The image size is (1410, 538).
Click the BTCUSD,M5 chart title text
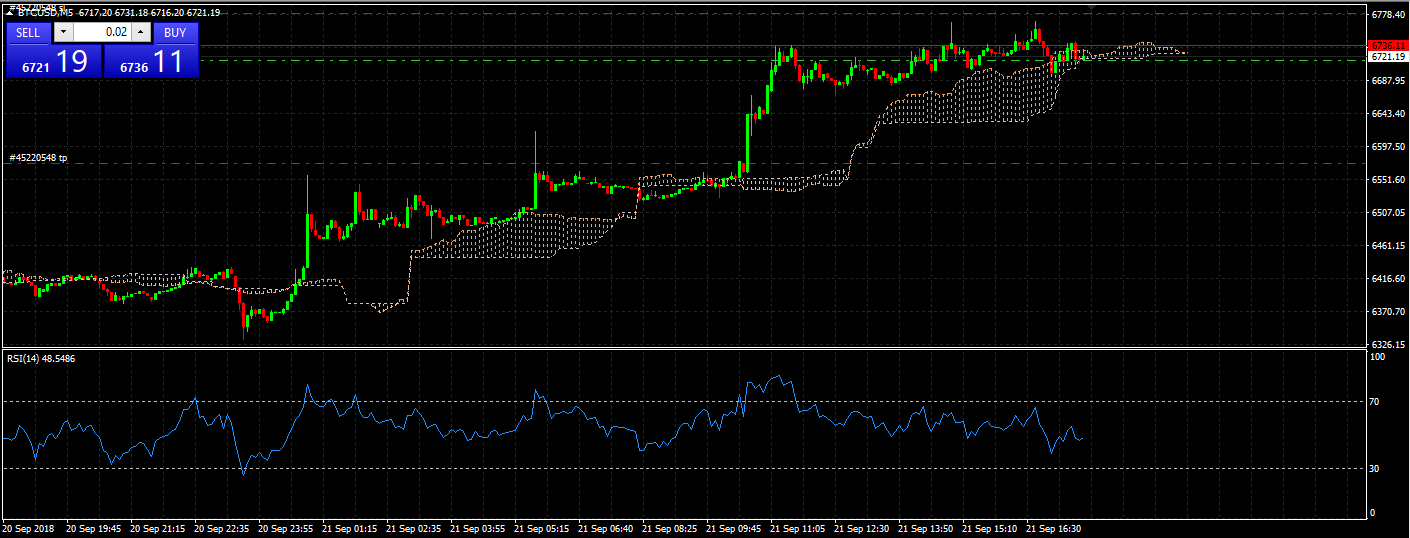click(46, 13)
